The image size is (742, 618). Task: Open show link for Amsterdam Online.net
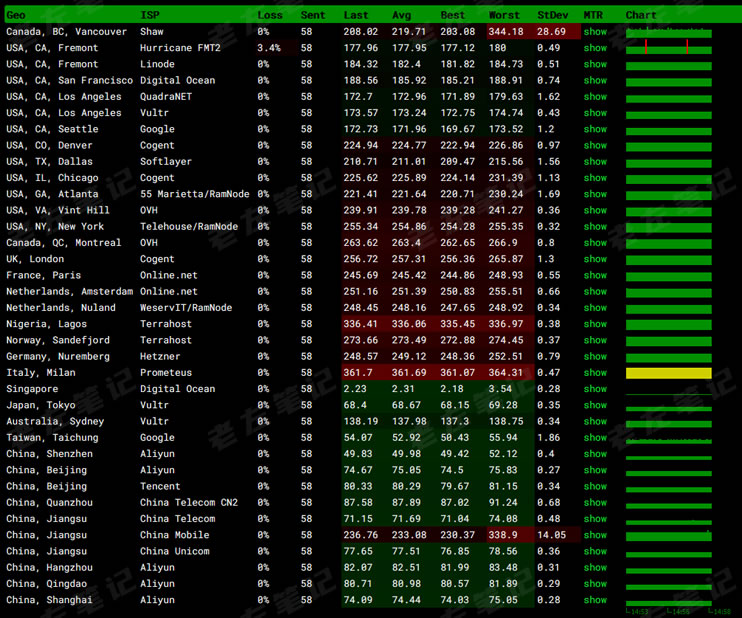click(x=595, y=291)
